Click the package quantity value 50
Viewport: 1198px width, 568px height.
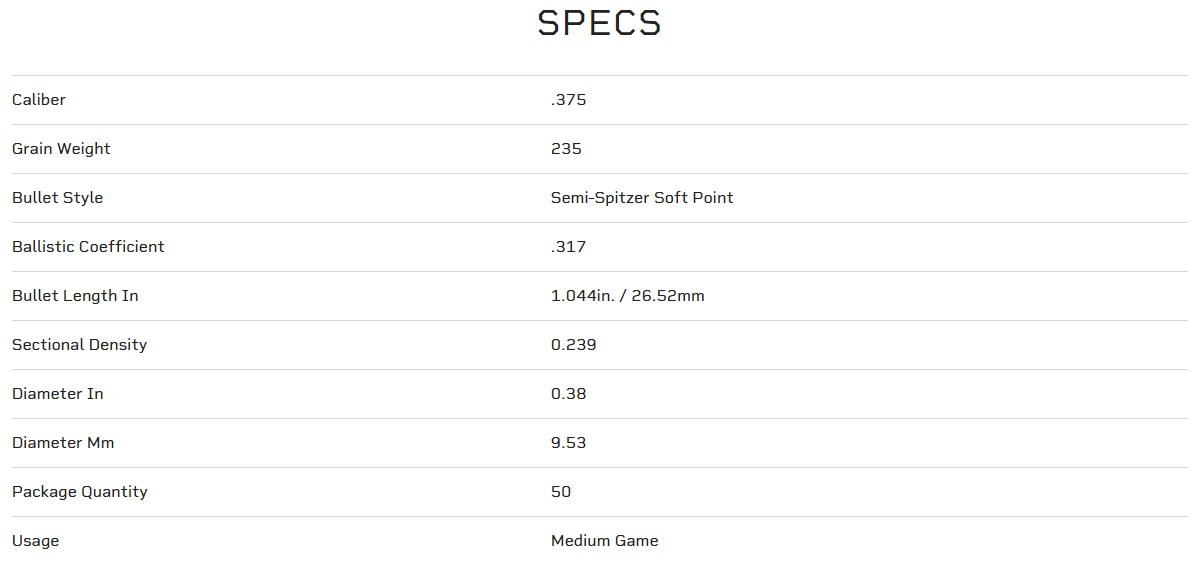(x=561, y=492)
